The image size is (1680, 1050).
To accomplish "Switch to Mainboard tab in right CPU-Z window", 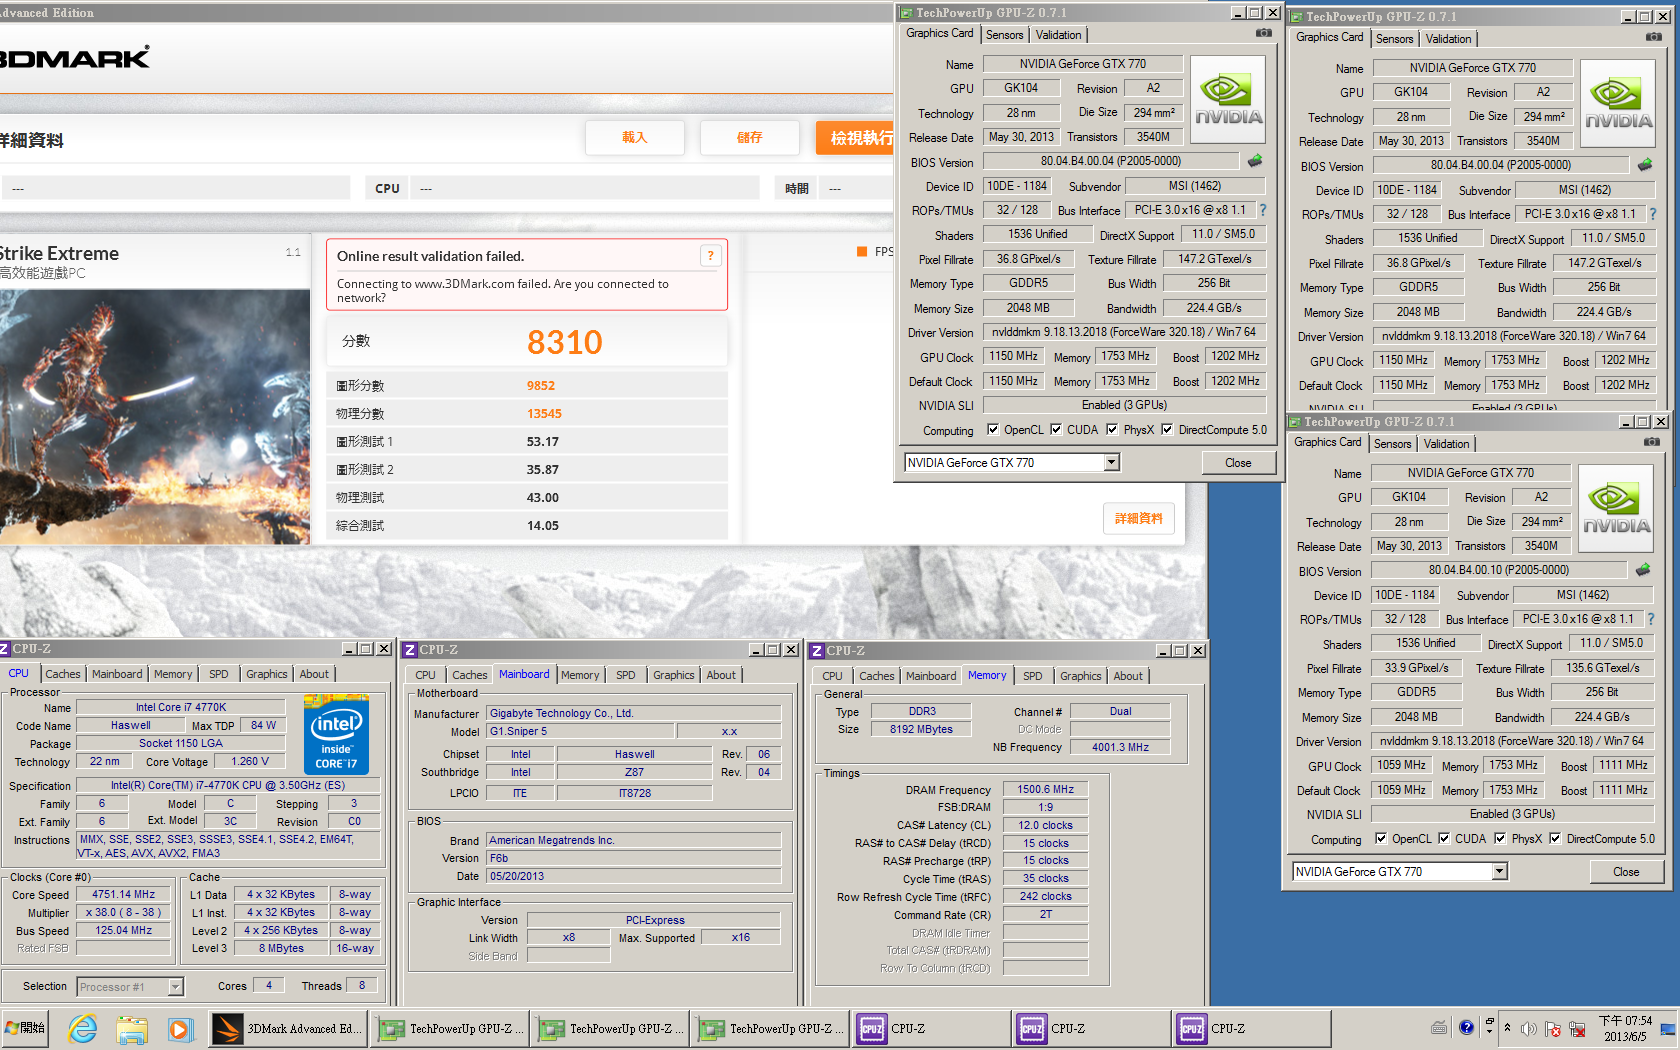I will click(x=931, y=676).
